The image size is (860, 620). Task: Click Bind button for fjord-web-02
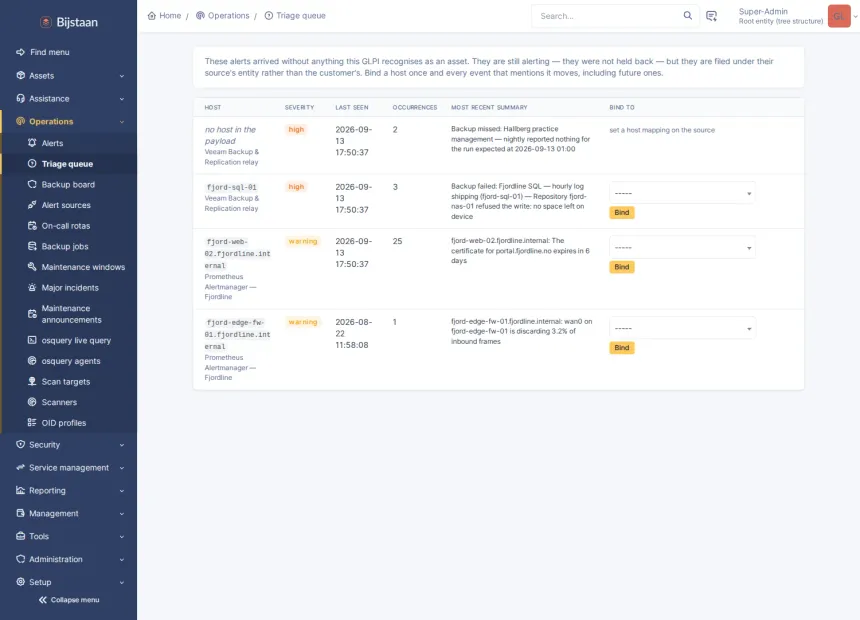point(621,267)
